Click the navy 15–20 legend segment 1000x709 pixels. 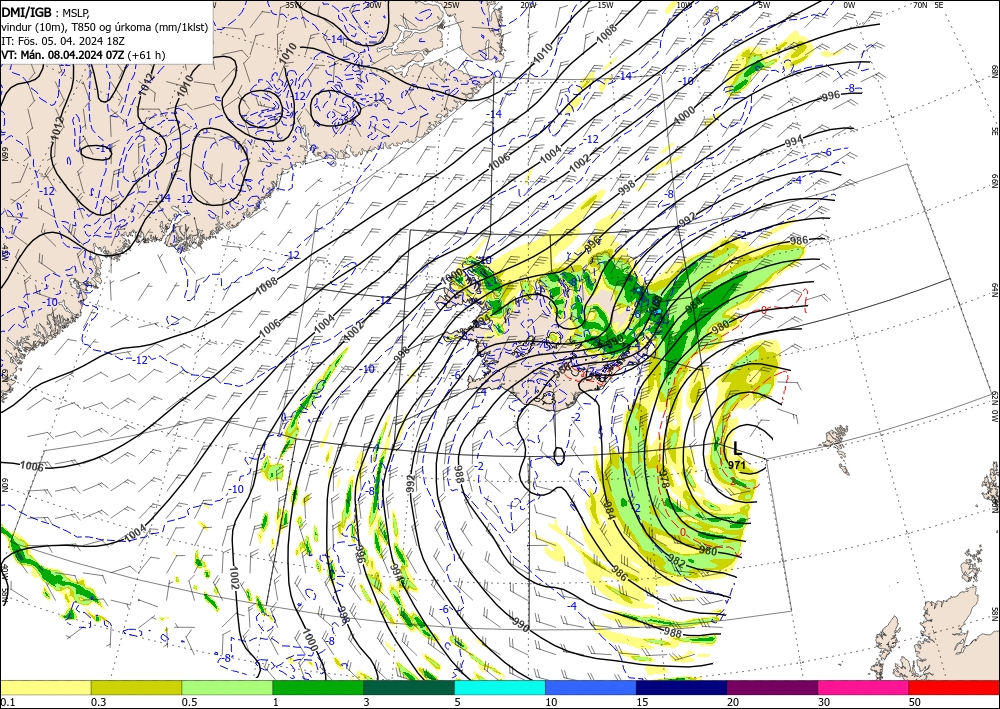682,687
